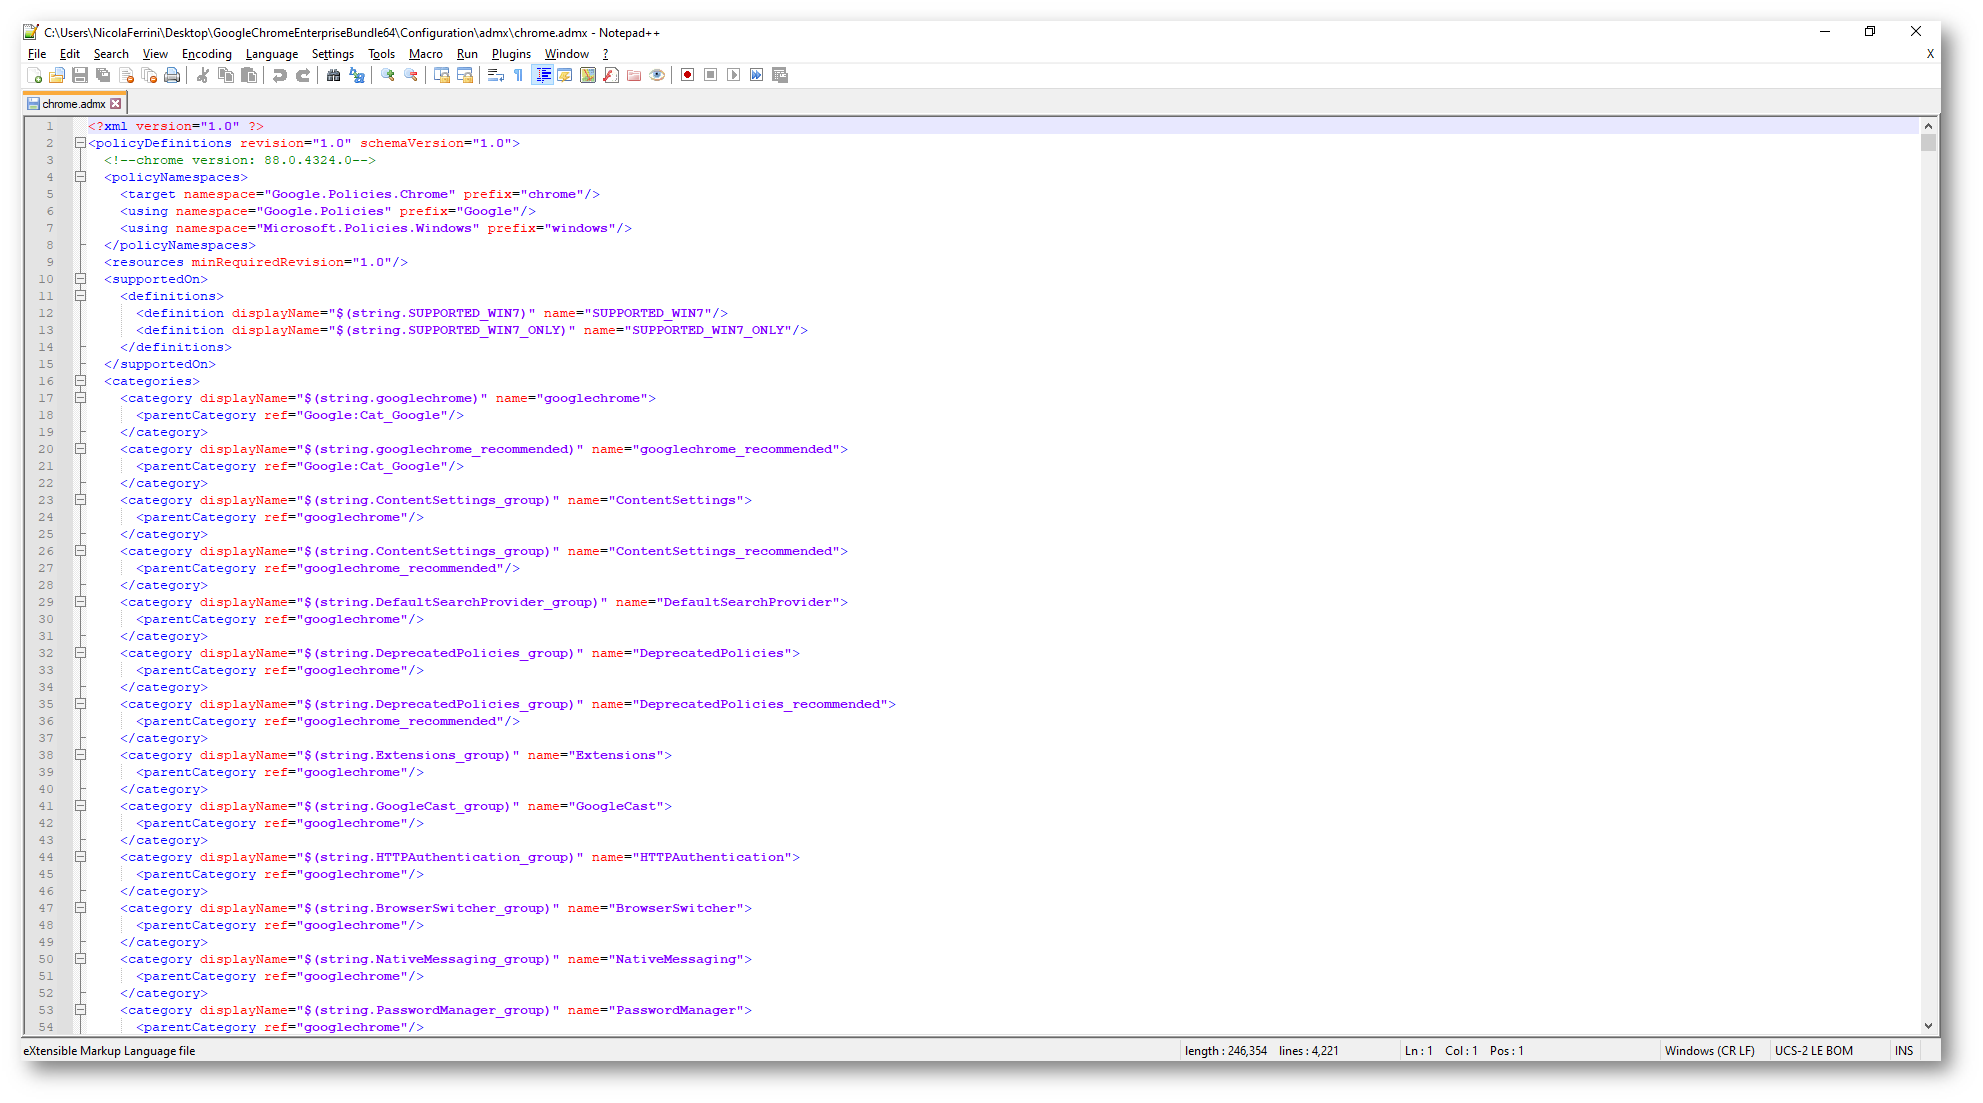This screenshot has width=1983, height=1103.
Task: Toggle synchronized vertical scrolling
Action: coord(442,75)
